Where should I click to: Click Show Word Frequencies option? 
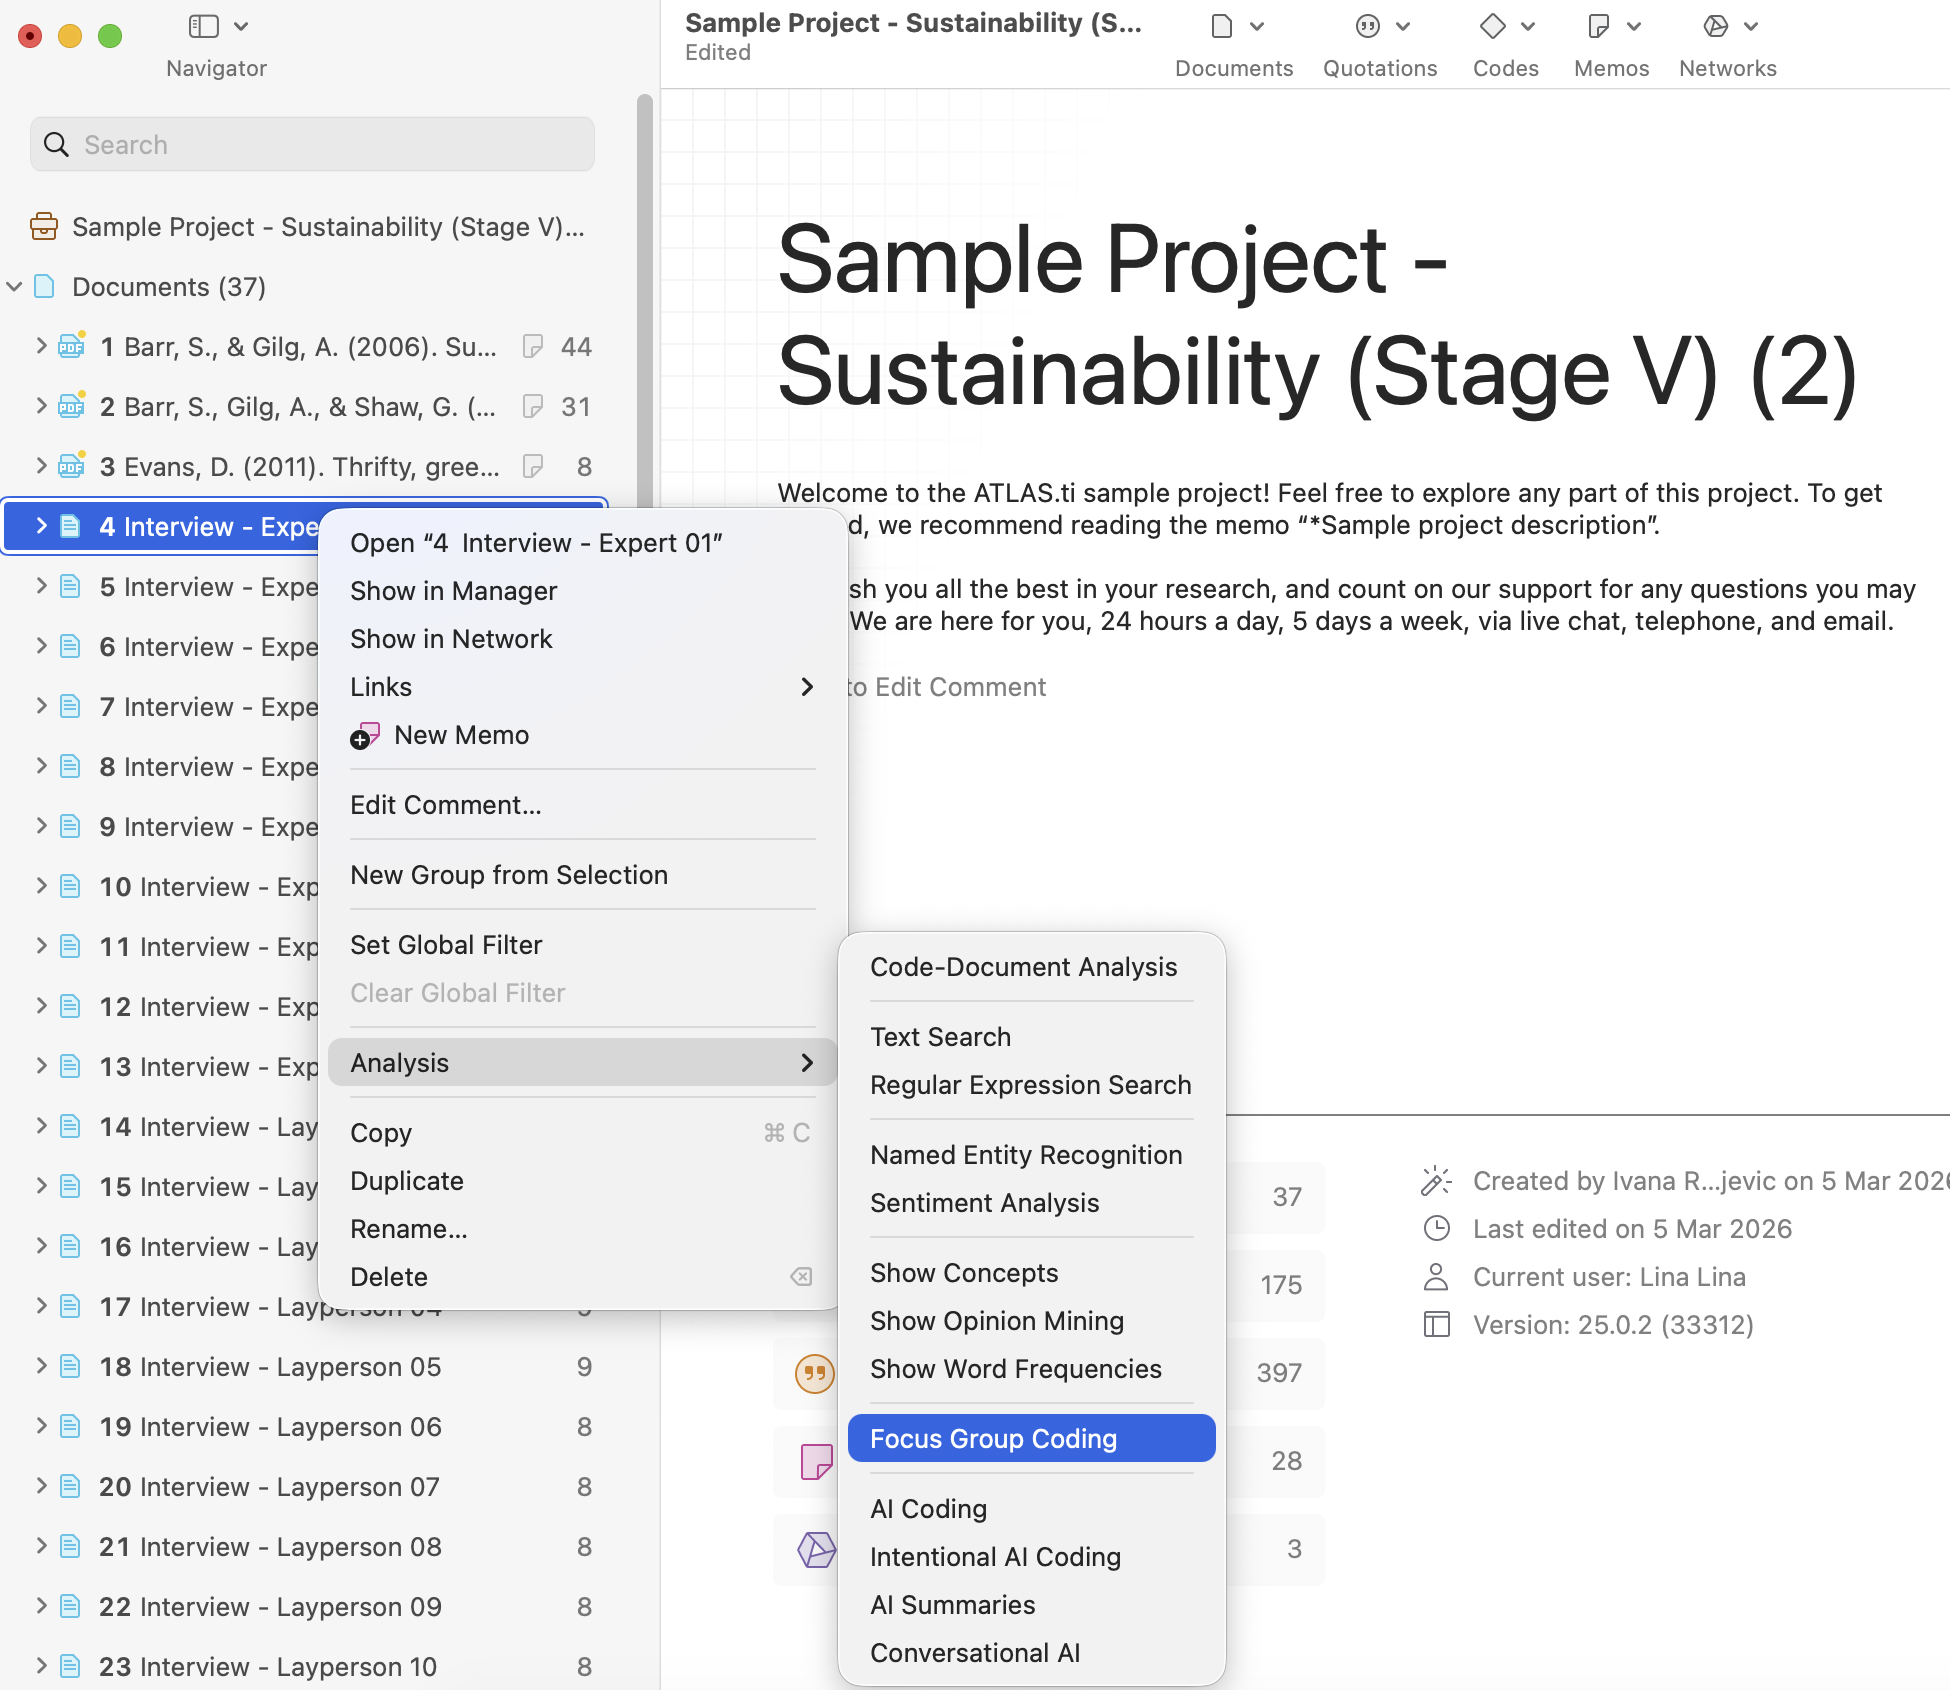click(x=1015, y=1369)
